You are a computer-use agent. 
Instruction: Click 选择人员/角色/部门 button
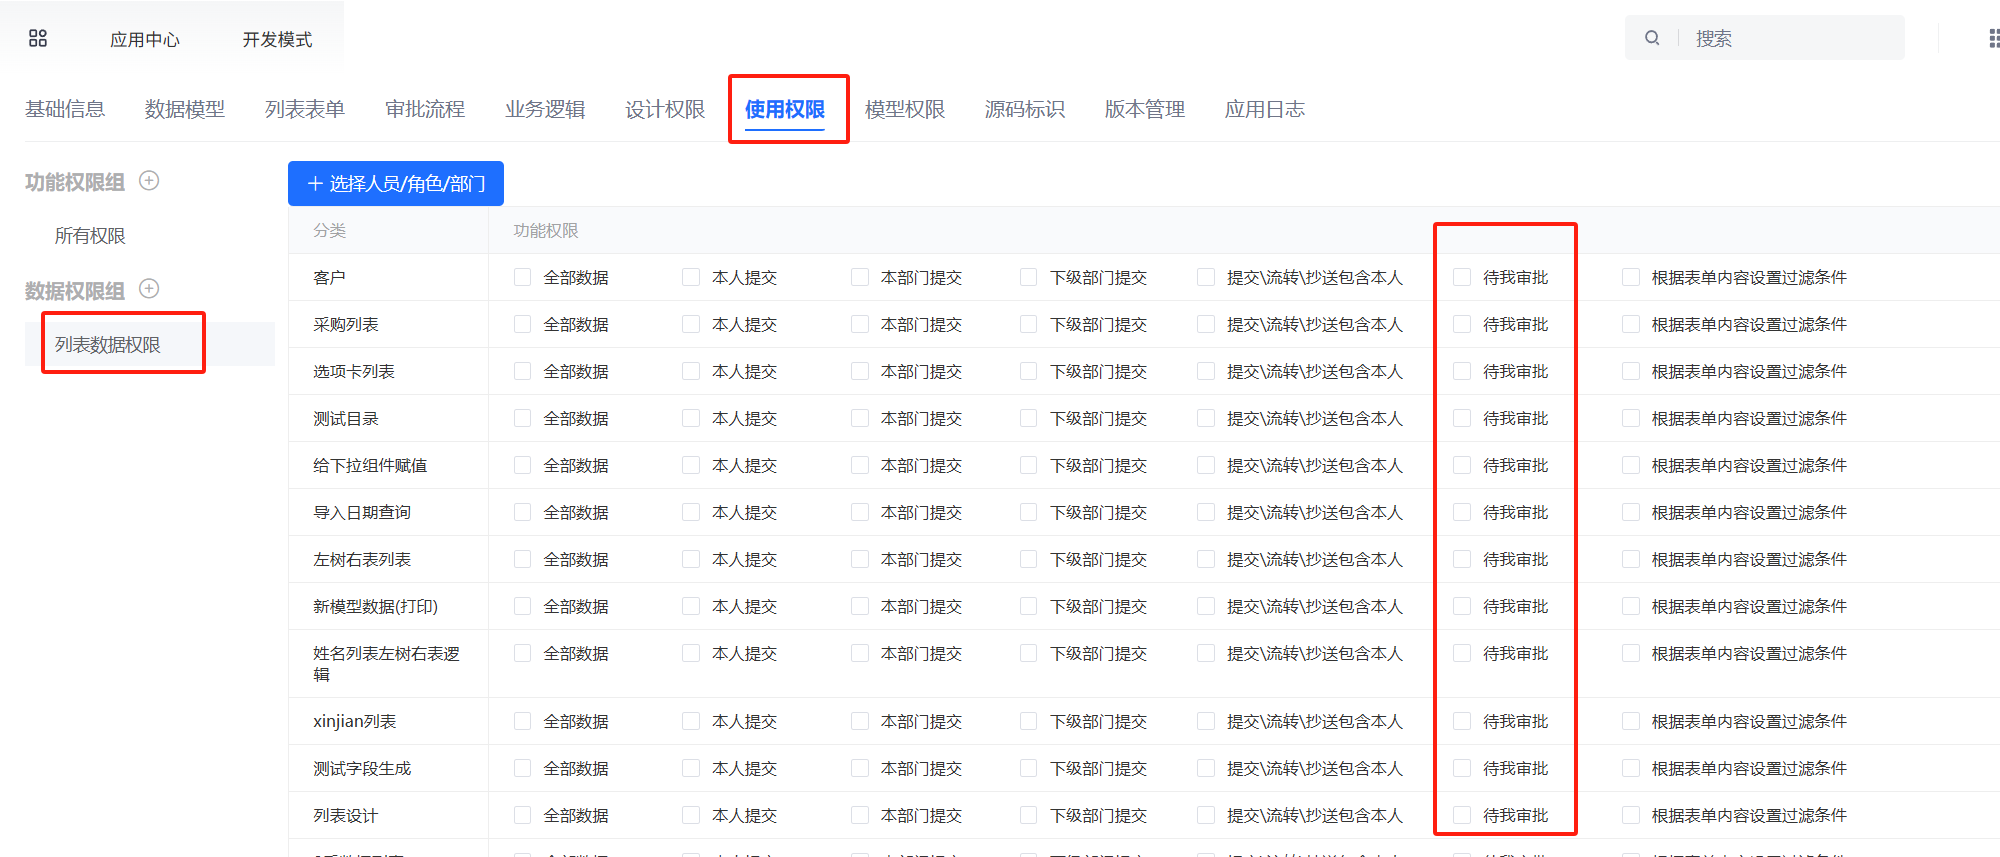[396, 183]
